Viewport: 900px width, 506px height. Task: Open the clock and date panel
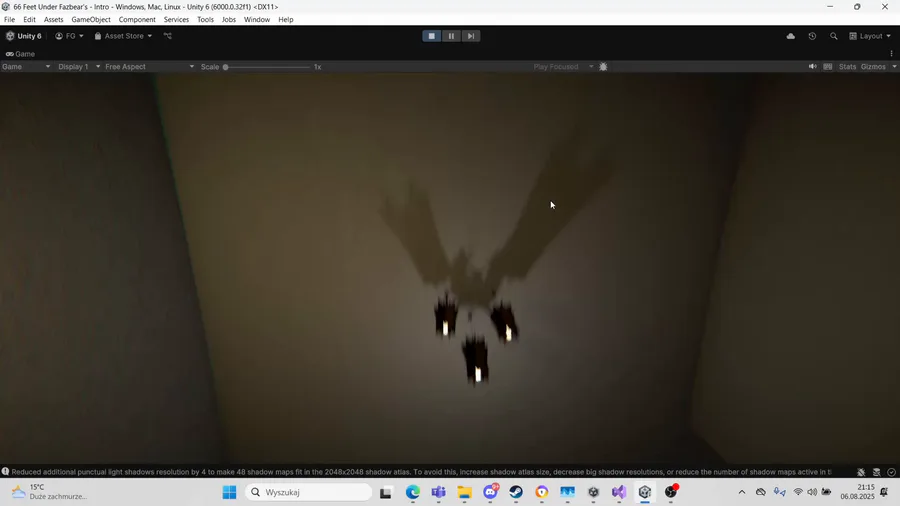tap(858, 492)
